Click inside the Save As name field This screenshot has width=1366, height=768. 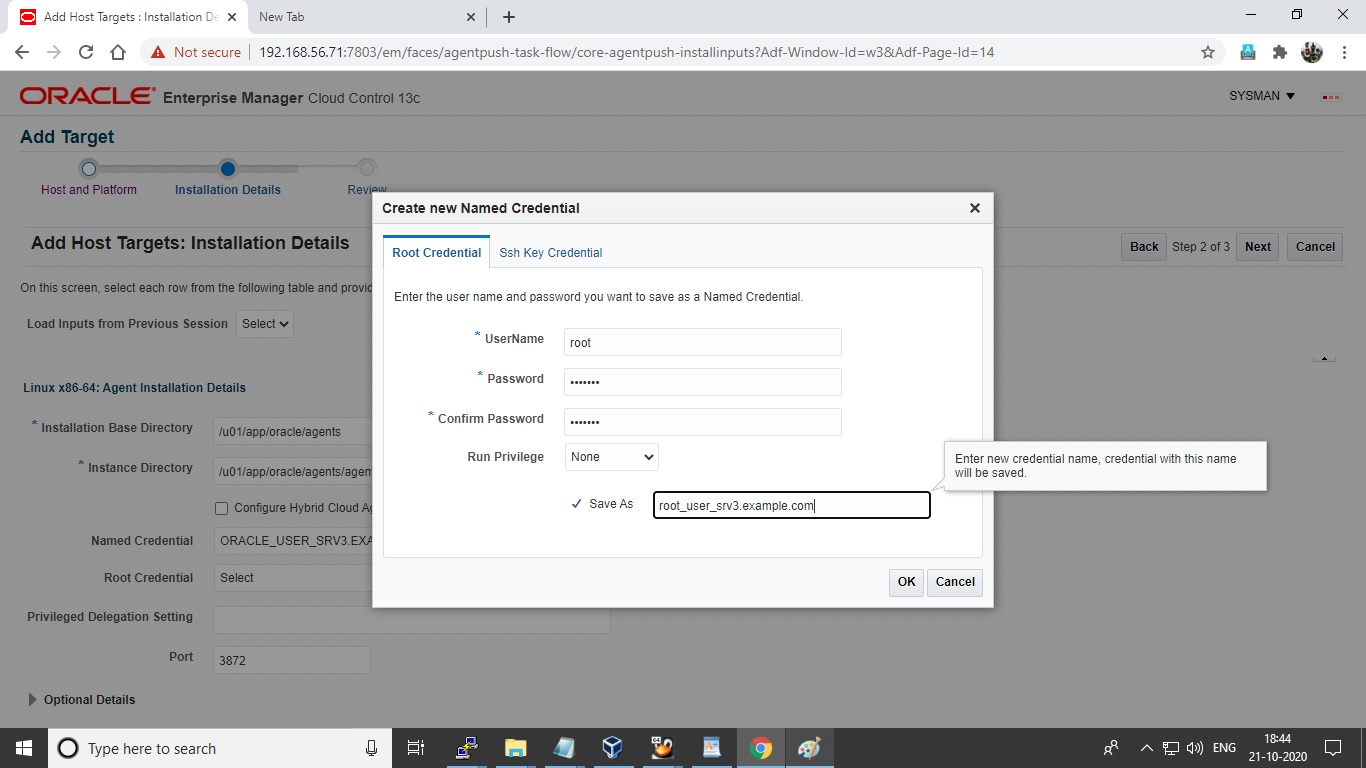point(790,505)
